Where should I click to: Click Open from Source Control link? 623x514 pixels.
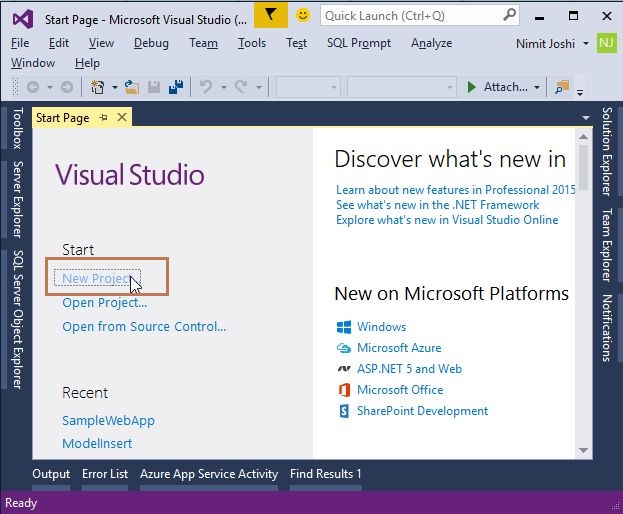(144, 327)
